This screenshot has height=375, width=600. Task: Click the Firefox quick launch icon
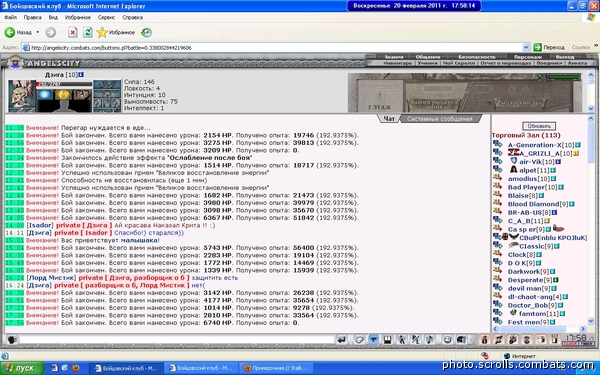76,368
